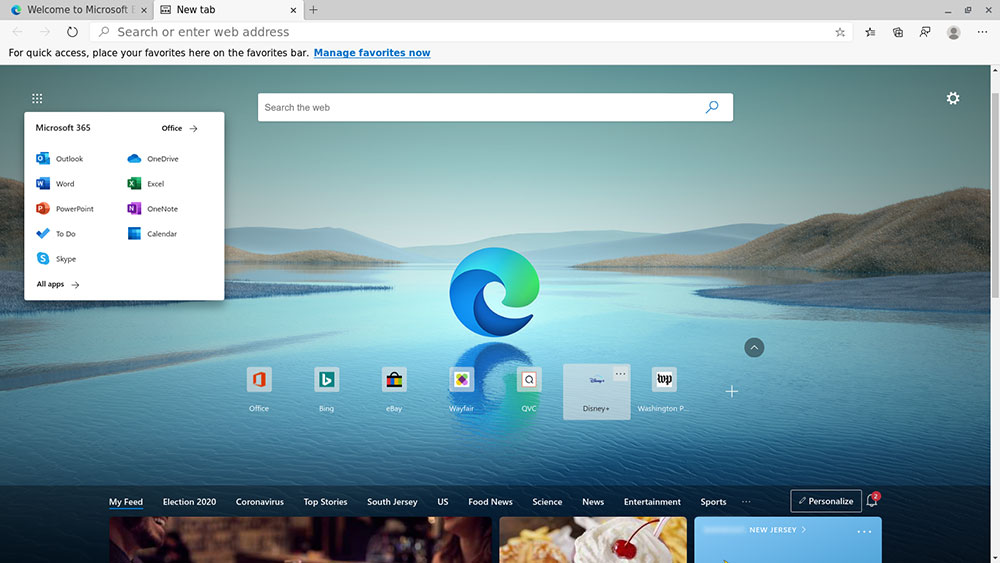Collapse quick links with the up chevron

coord(754,347)
